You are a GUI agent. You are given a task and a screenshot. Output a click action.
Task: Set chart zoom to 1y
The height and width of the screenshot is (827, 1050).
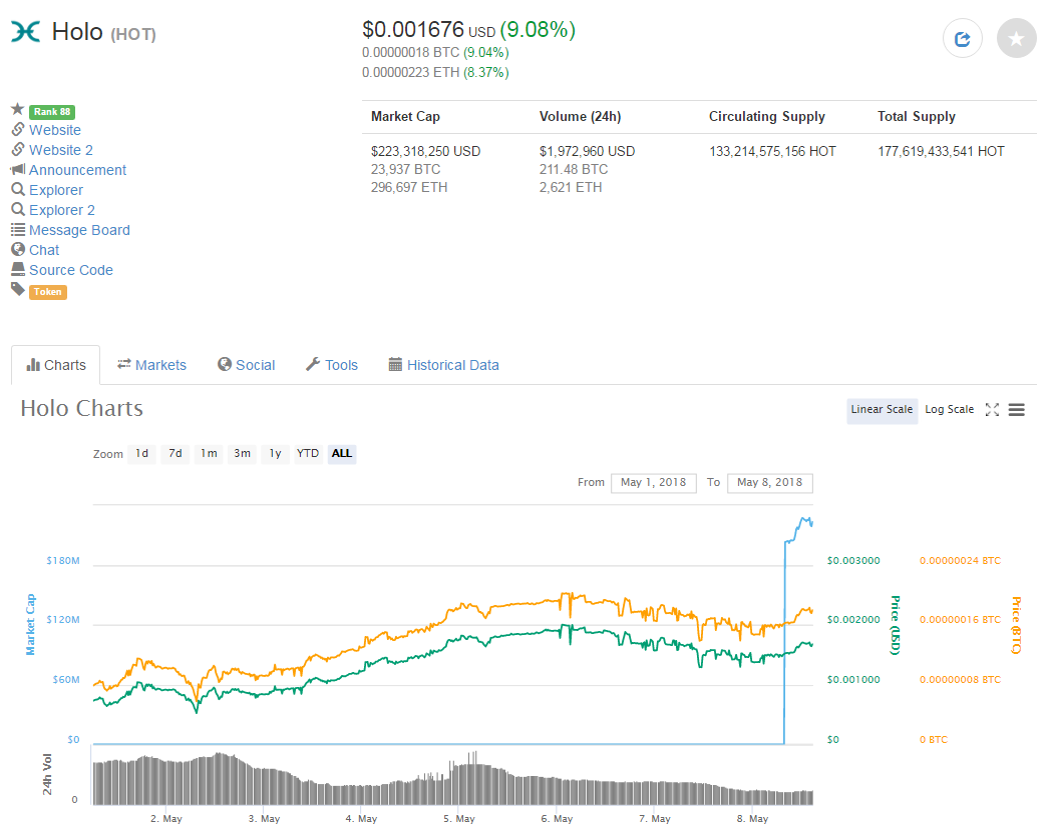click(x=275, y=453)
